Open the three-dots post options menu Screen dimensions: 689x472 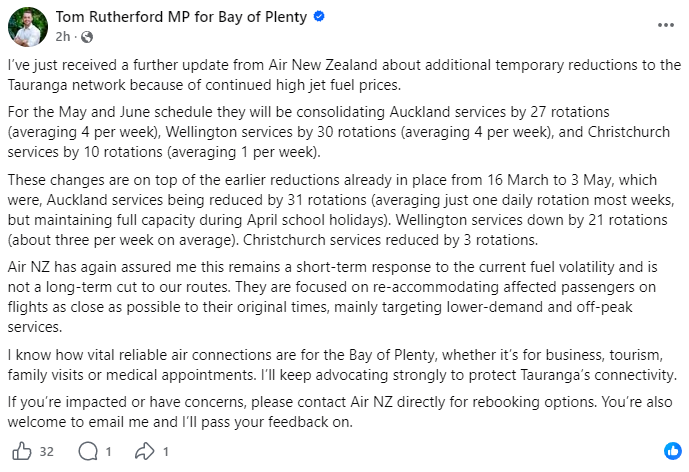[x=666, y=24]
